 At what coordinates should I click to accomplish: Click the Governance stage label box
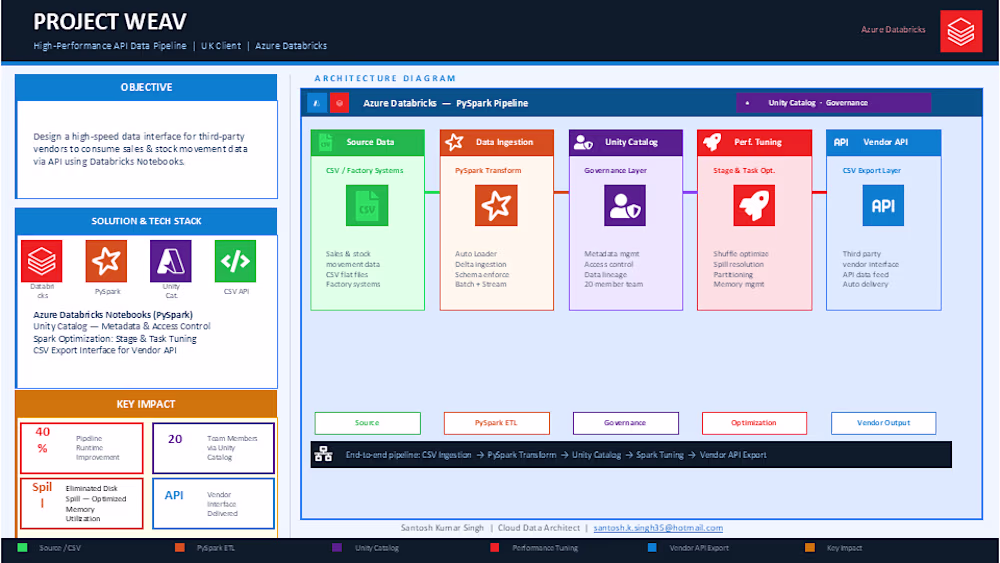tap(626, 423)
